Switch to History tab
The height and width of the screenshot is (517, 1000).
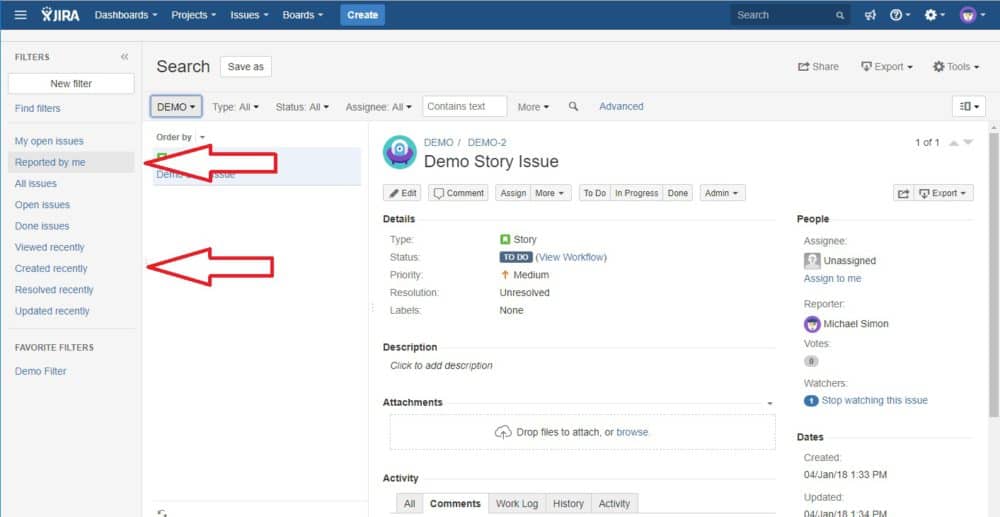(x=568, y=504)
